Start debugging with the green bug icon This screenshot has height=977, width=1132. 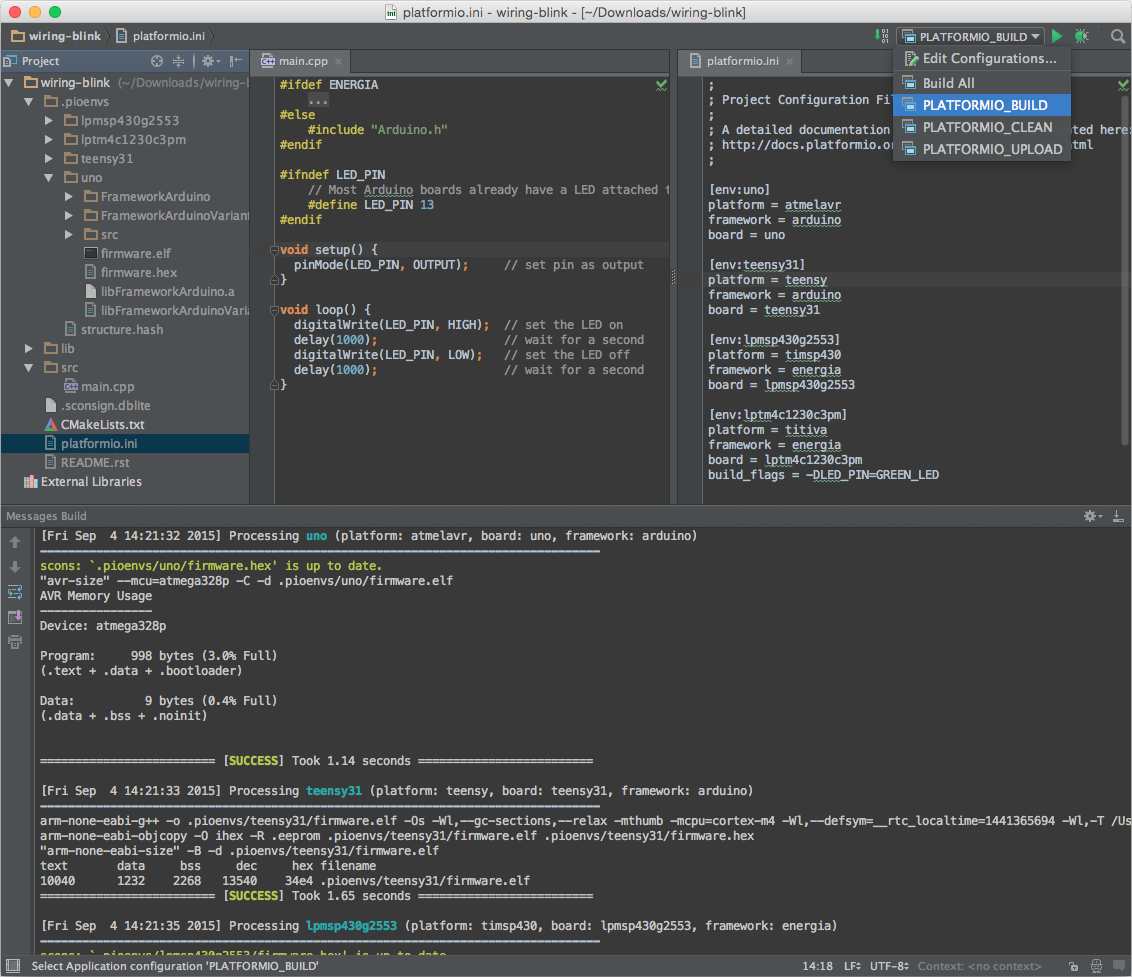point(1081,36)
